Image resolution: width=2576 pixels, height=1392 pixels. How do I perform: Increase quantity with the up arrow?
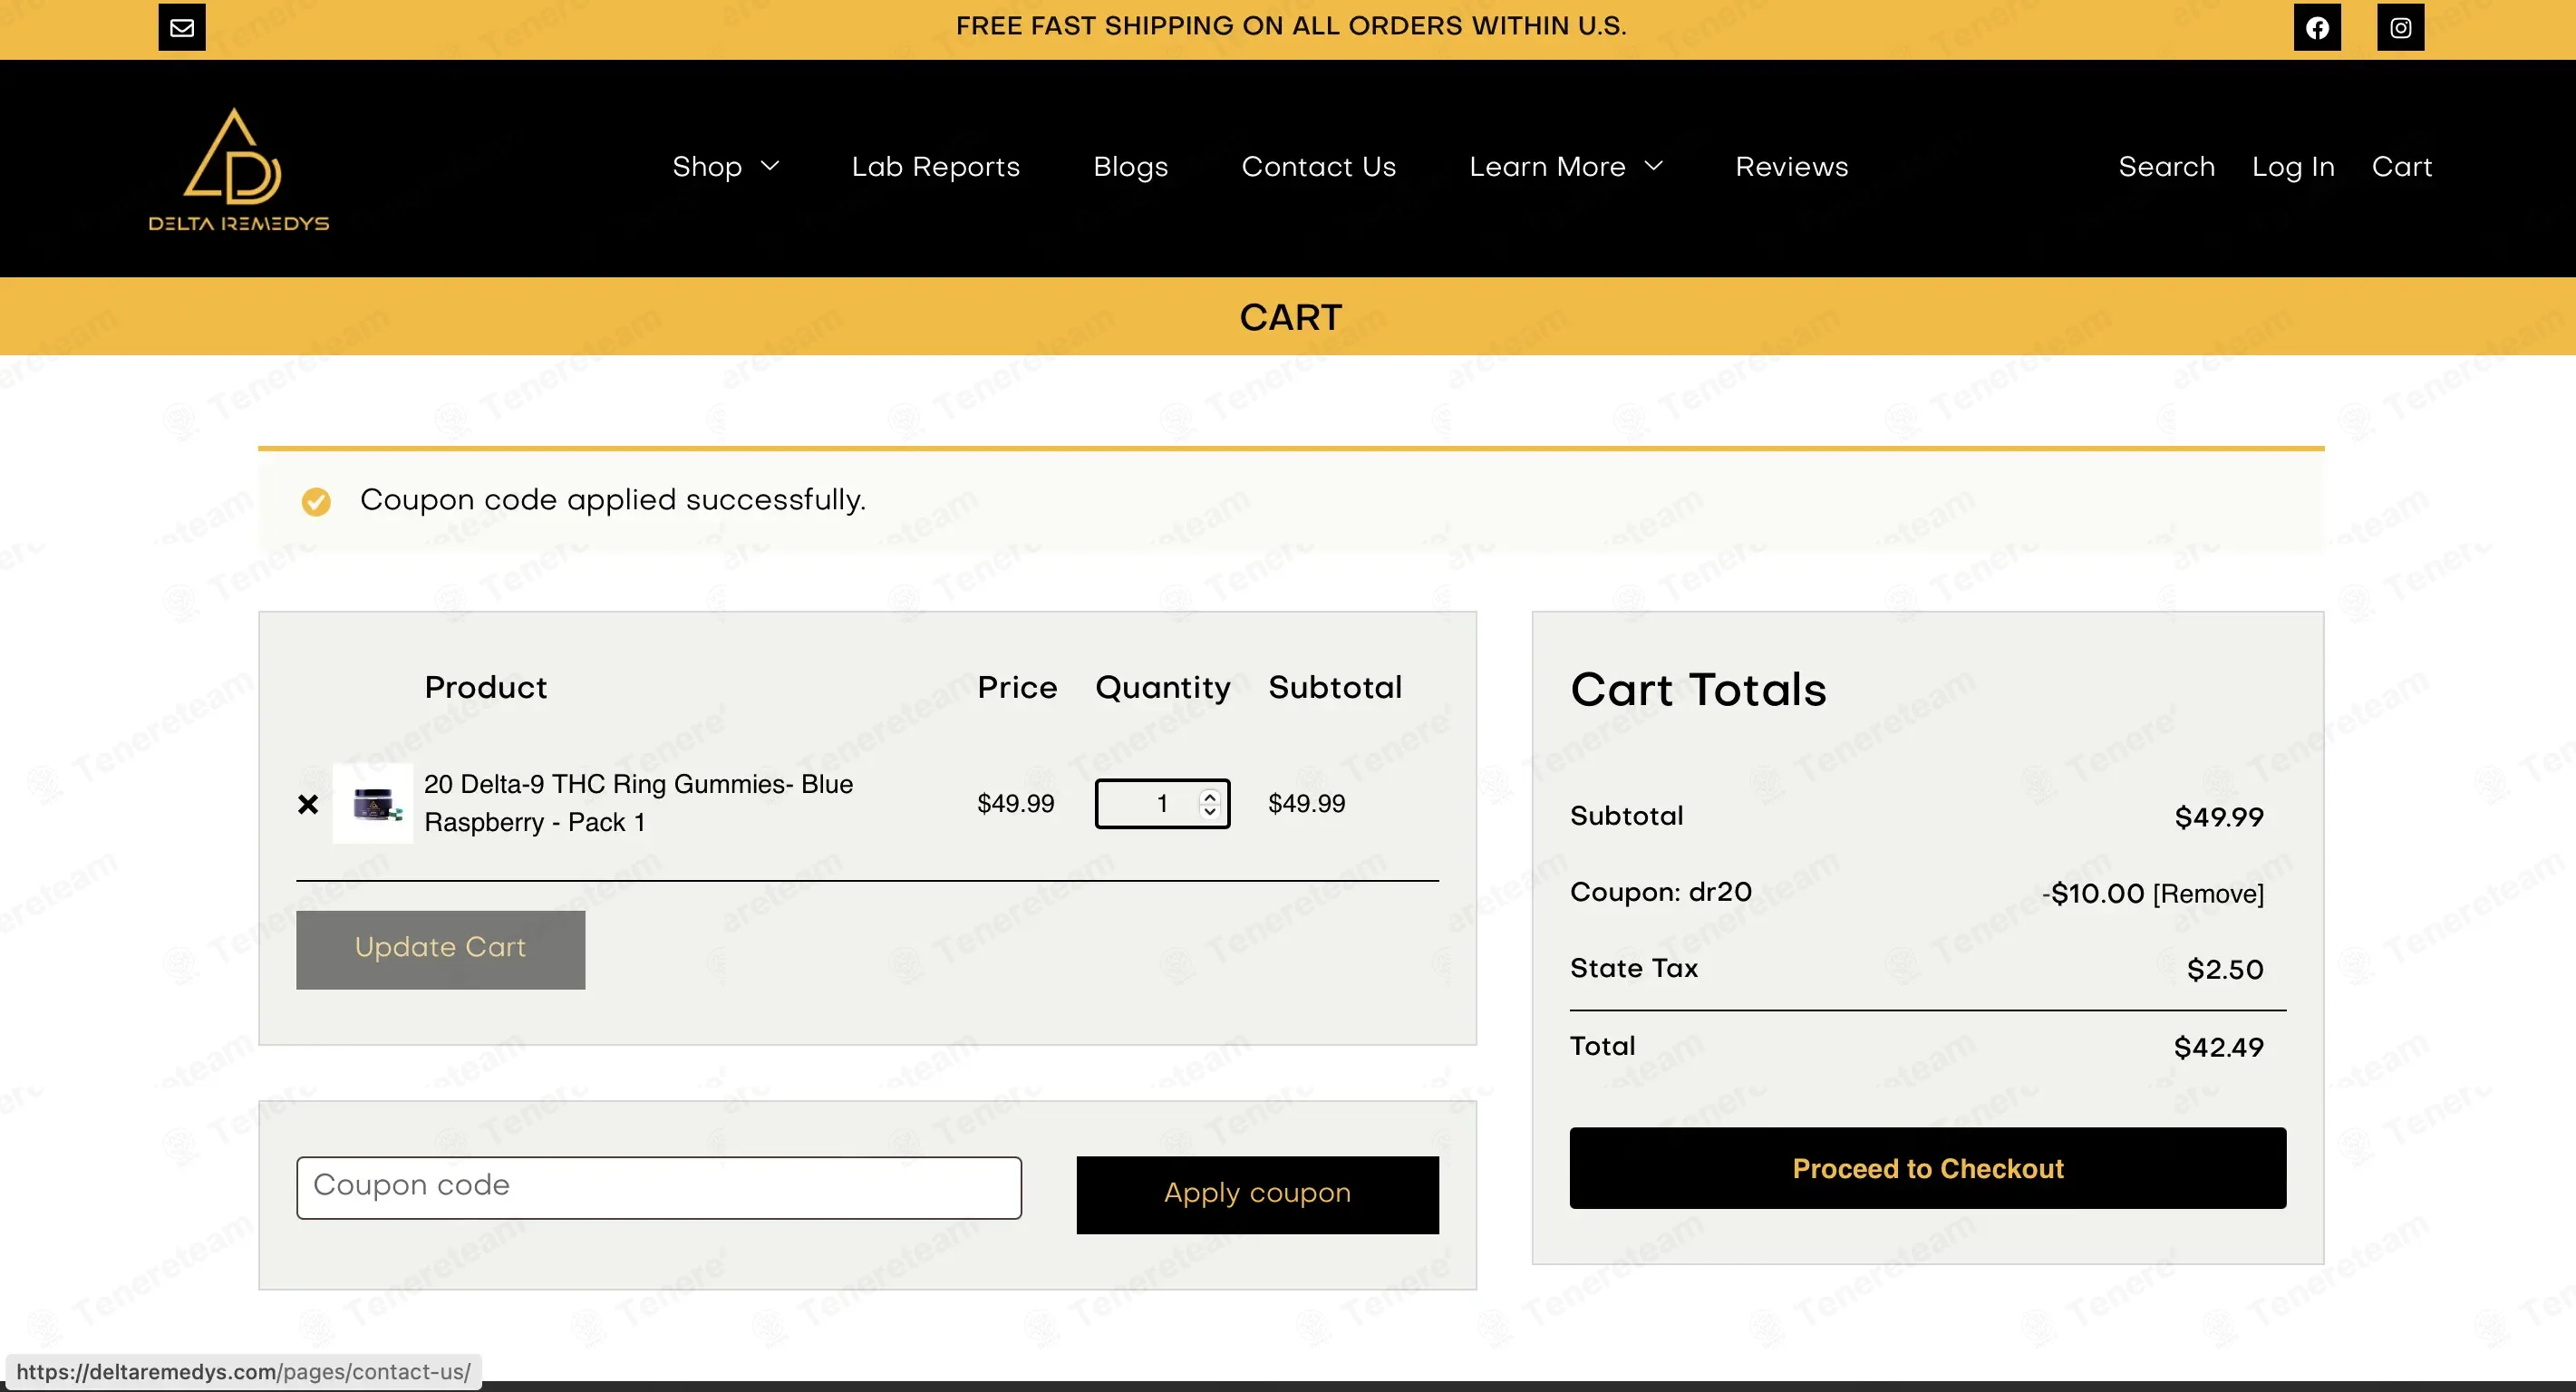point(1210,796)
